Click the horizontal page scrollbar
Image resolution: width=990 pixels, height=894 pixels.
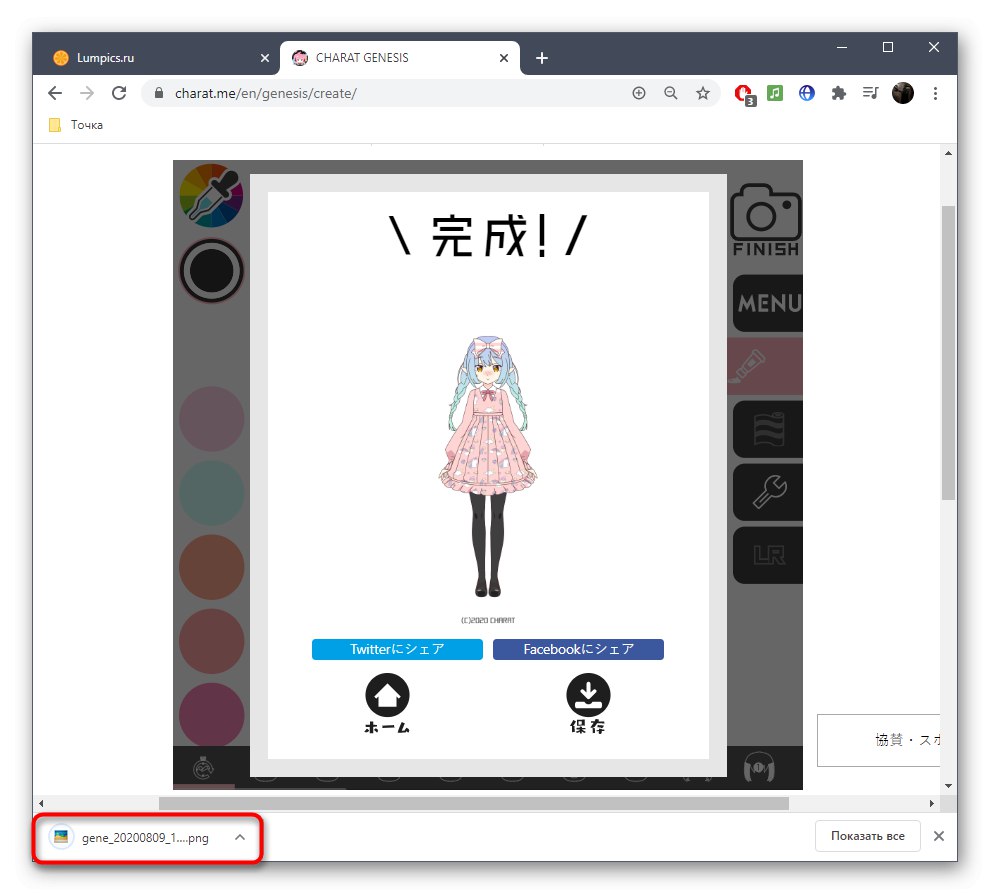pyautogui.click(x=474, y=803)
